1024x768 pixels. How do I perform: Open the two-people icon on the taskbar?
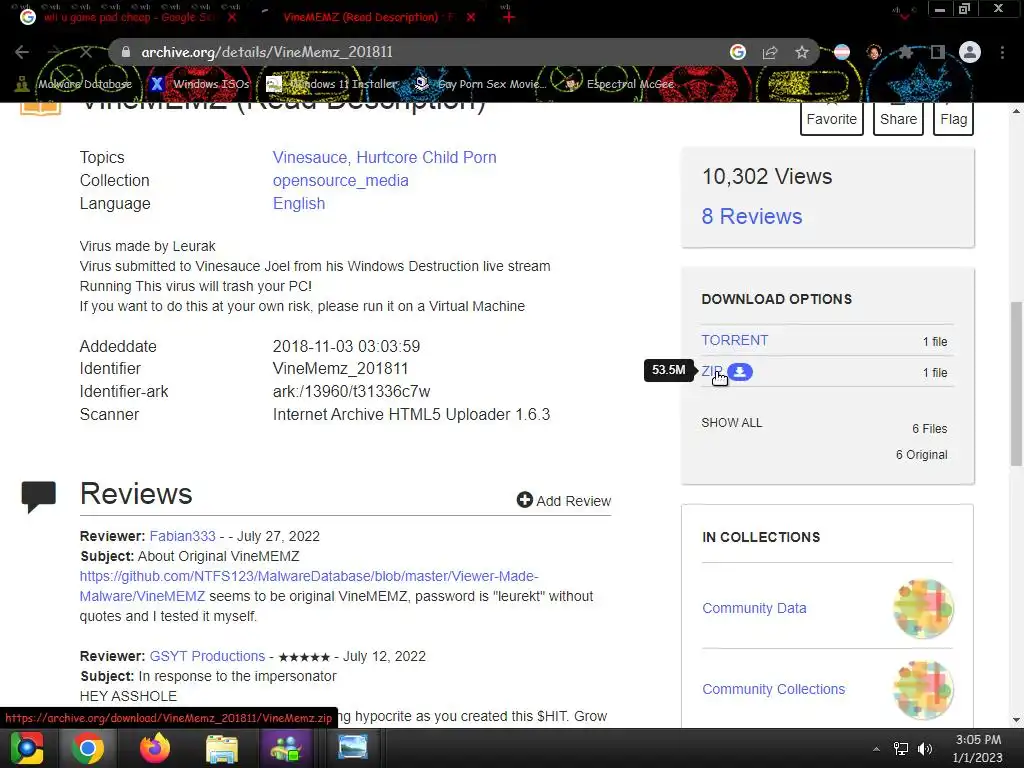[x=286, y=748]
